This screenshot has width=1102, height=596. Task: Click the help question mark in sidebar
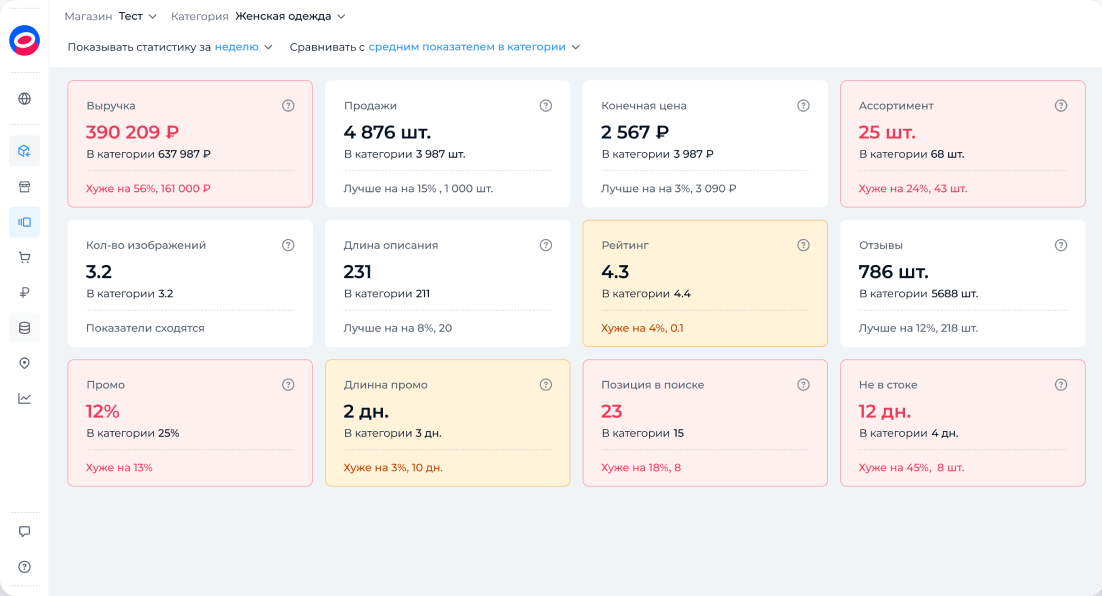[x=24, y=567]
